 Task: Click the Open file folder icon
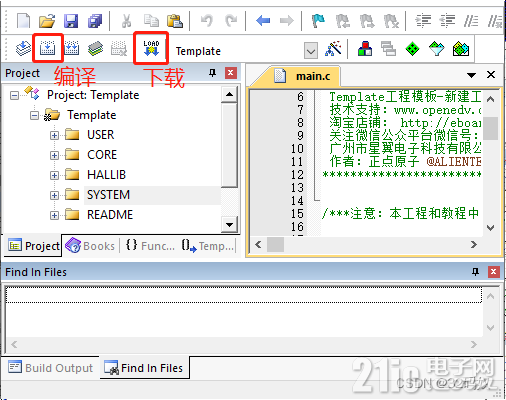[47, 21]
